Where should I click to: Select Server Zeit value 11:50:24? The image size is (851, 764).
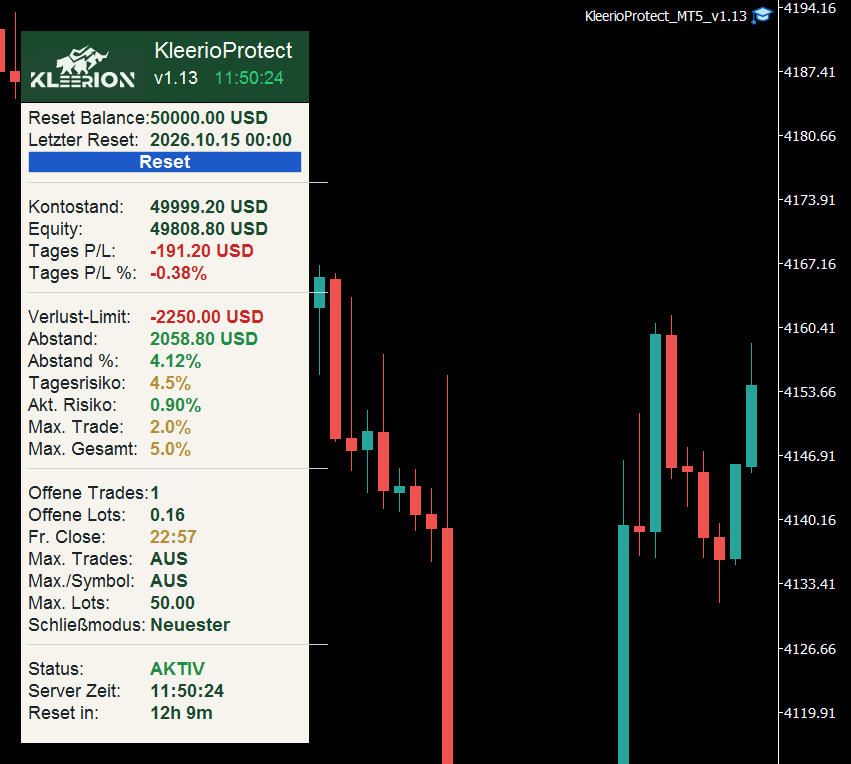tap(187, 691)
